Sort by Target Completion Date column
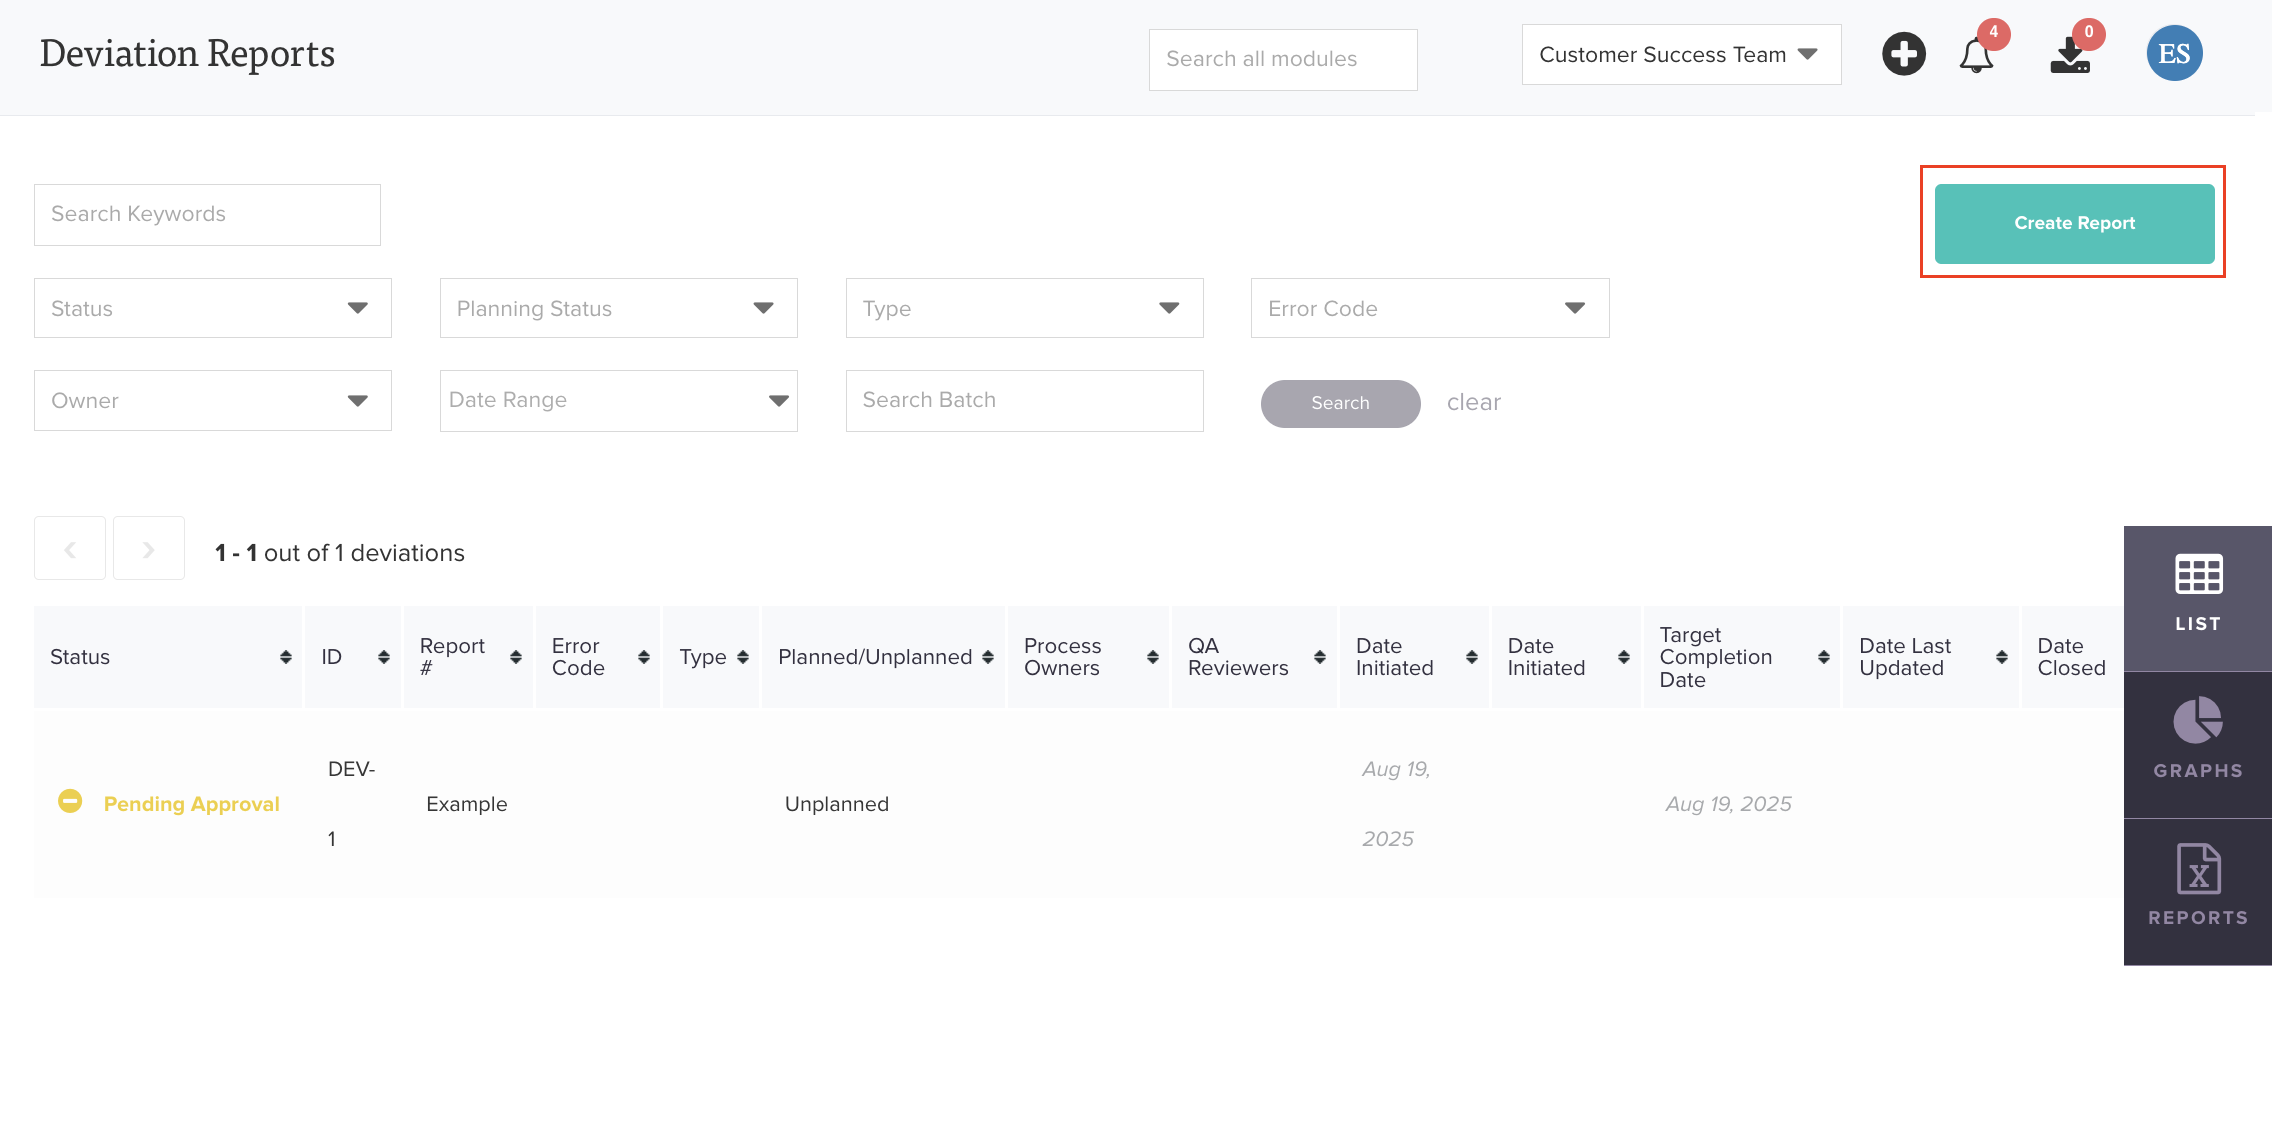This screenshot has width=2272, height=1130. coord(1823,657)
